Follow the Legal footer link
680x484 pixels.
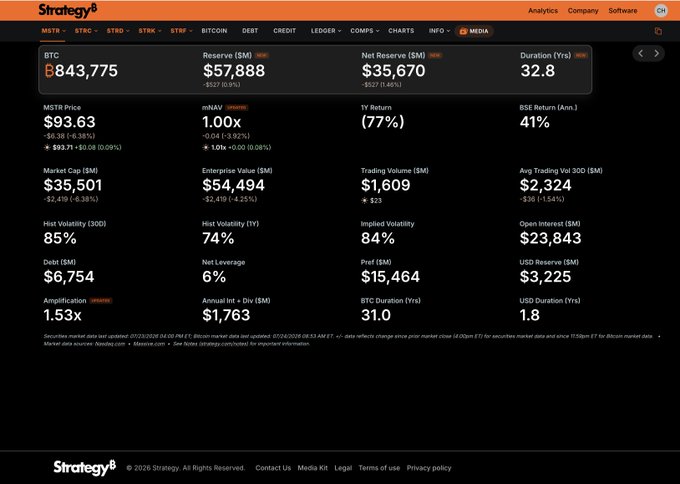tap(343, 468)
